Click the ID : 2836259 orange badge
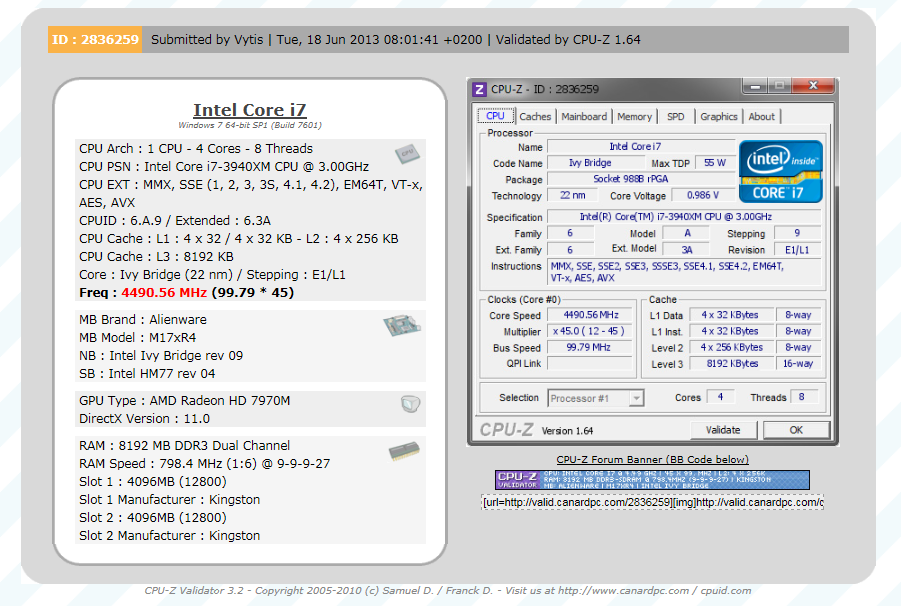Image resolution: width=901 pixels, height=606 pixels. tap(95, 40)
